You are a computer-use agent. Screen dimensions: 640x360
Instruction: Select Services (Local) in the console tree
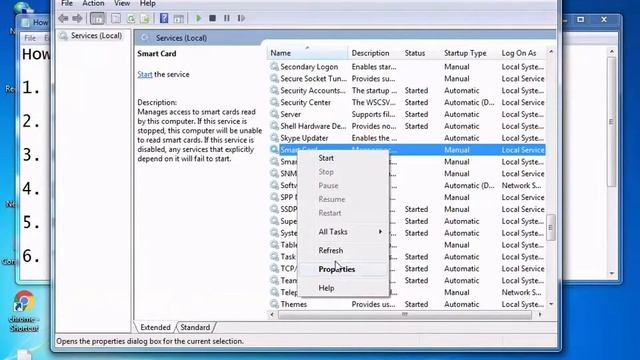point(96,36)
